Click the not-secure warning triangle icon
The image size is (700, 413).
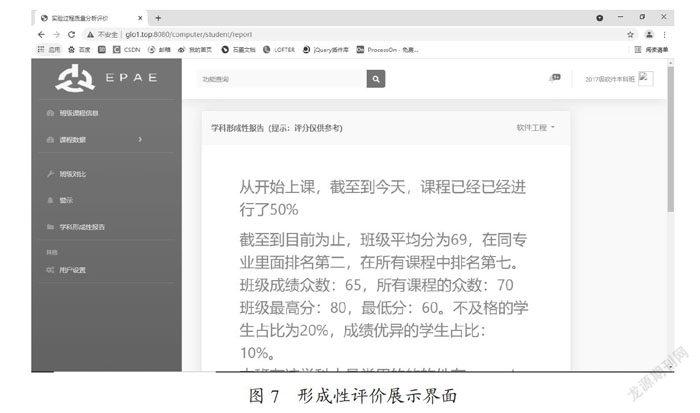90,34
